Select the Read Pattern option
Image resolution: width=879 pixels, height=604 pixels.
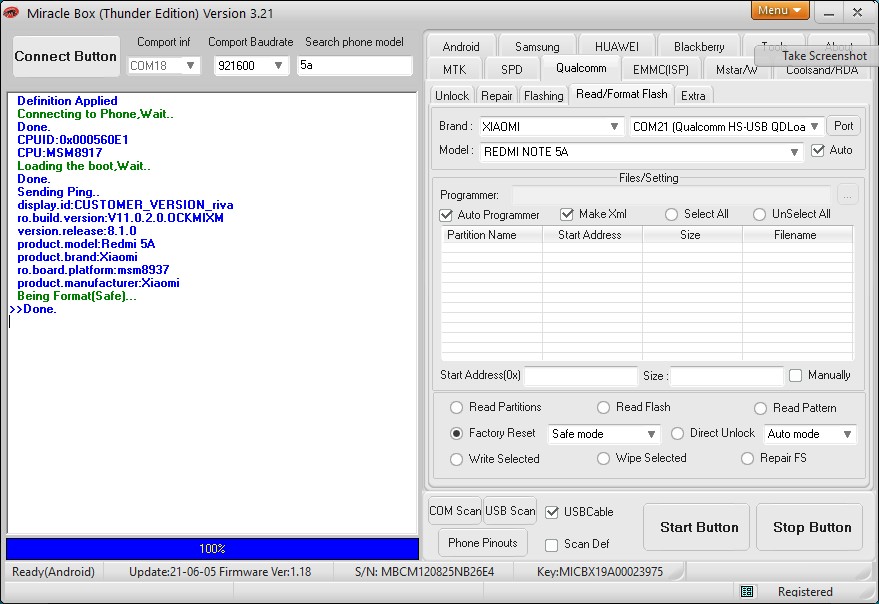[760, 408]
